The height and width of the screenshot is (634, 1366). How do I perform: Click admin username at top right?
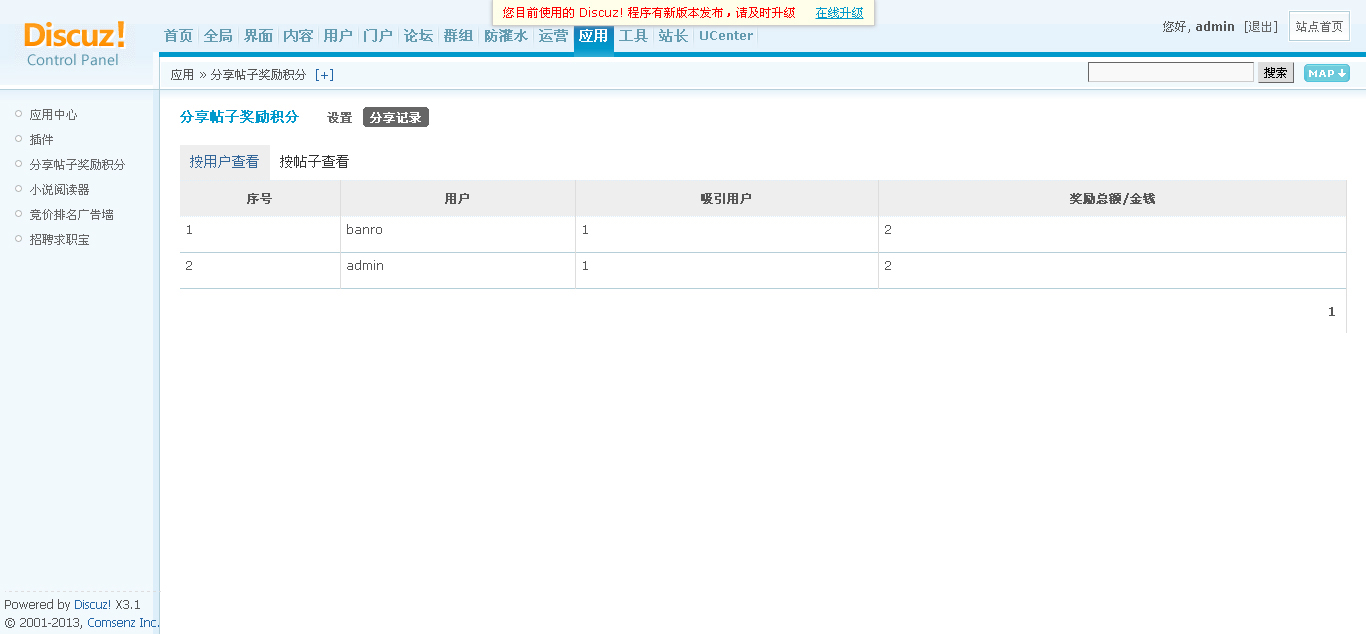1215,27
